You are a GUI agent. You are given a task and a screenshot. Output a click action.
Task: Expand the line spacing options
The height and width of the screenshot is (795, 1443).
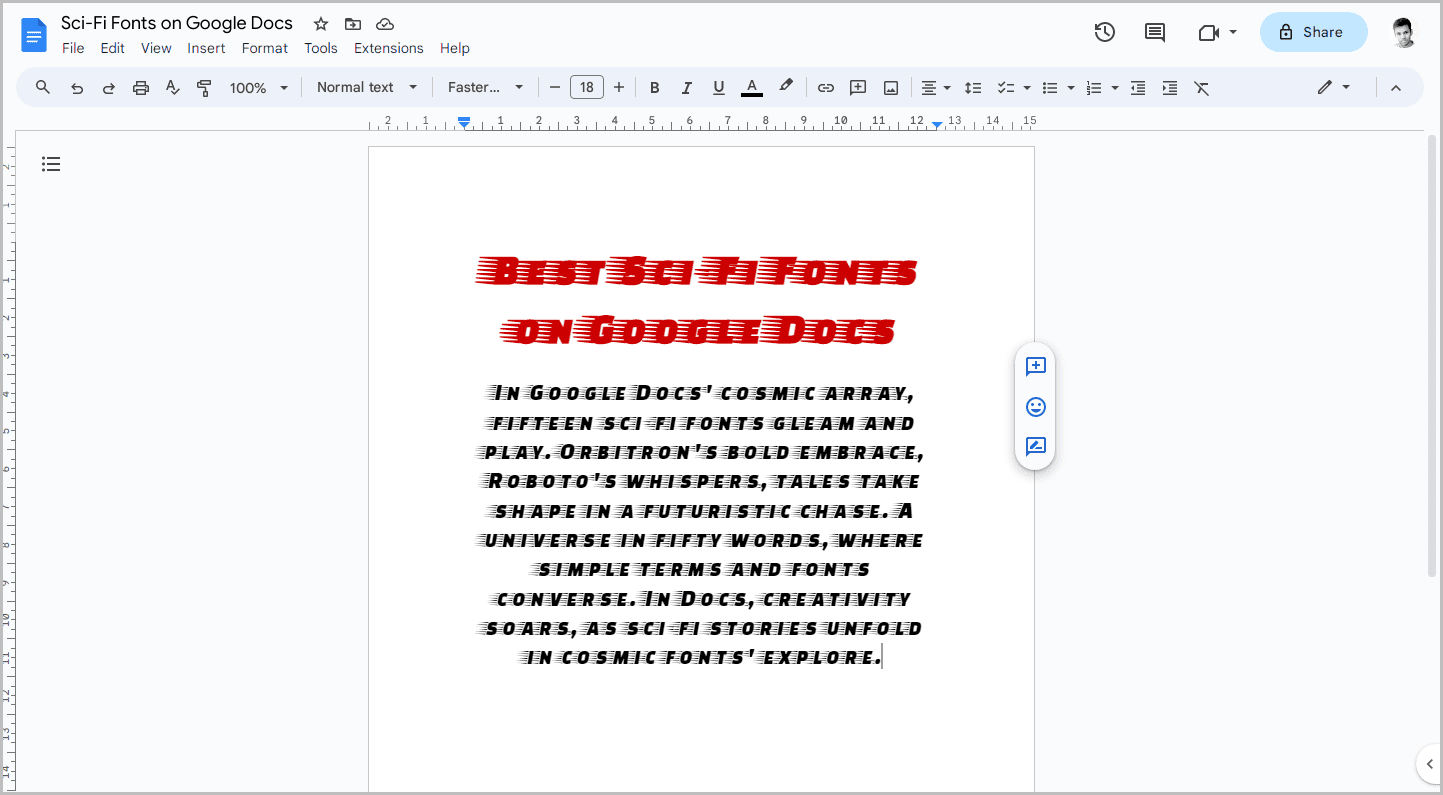[973, 87]
